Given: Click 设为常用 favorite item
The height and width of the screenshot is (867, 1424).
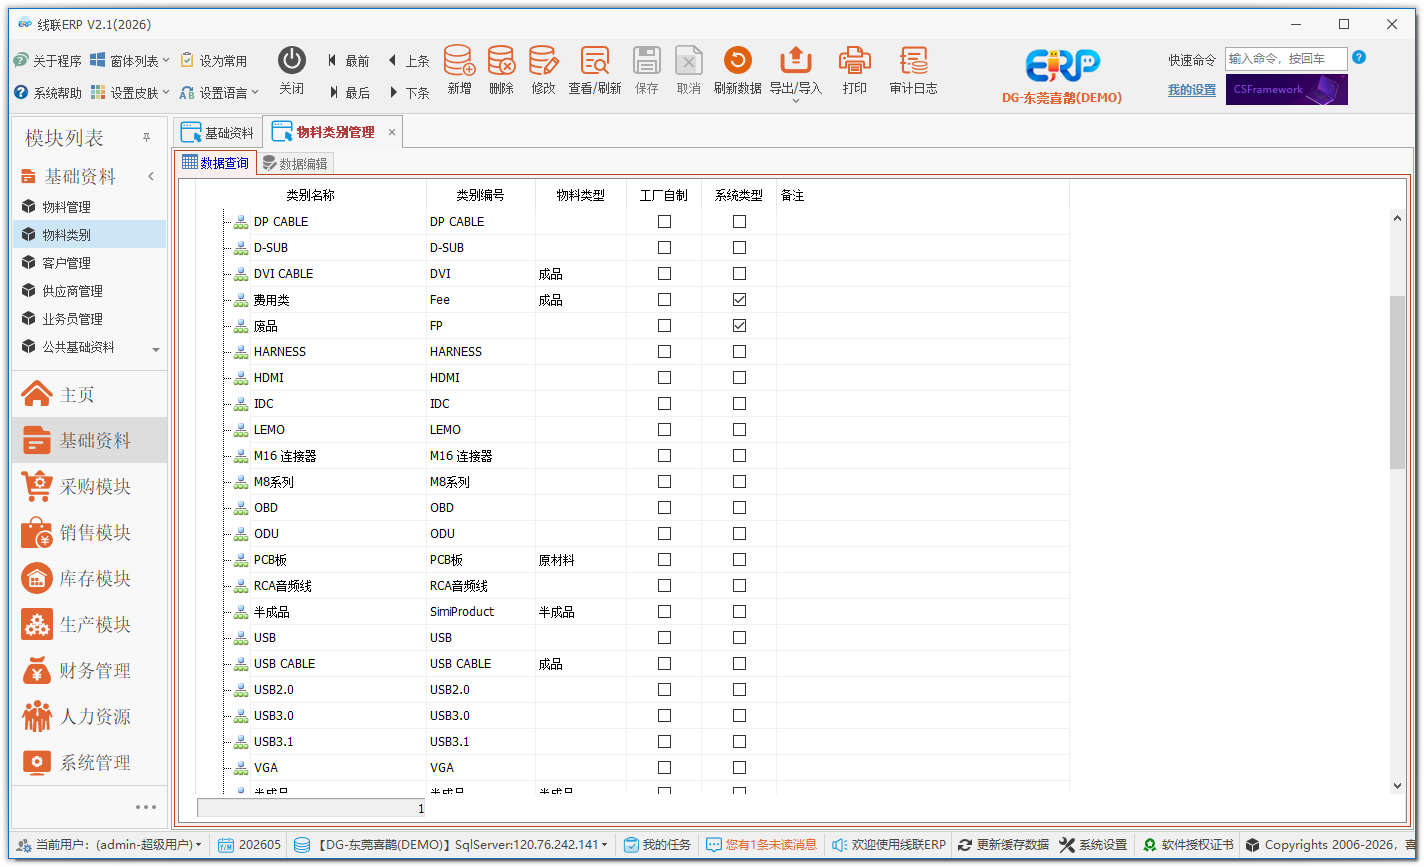Looking at the screenshot, I should pyautogui.click(x=213, y=61).
